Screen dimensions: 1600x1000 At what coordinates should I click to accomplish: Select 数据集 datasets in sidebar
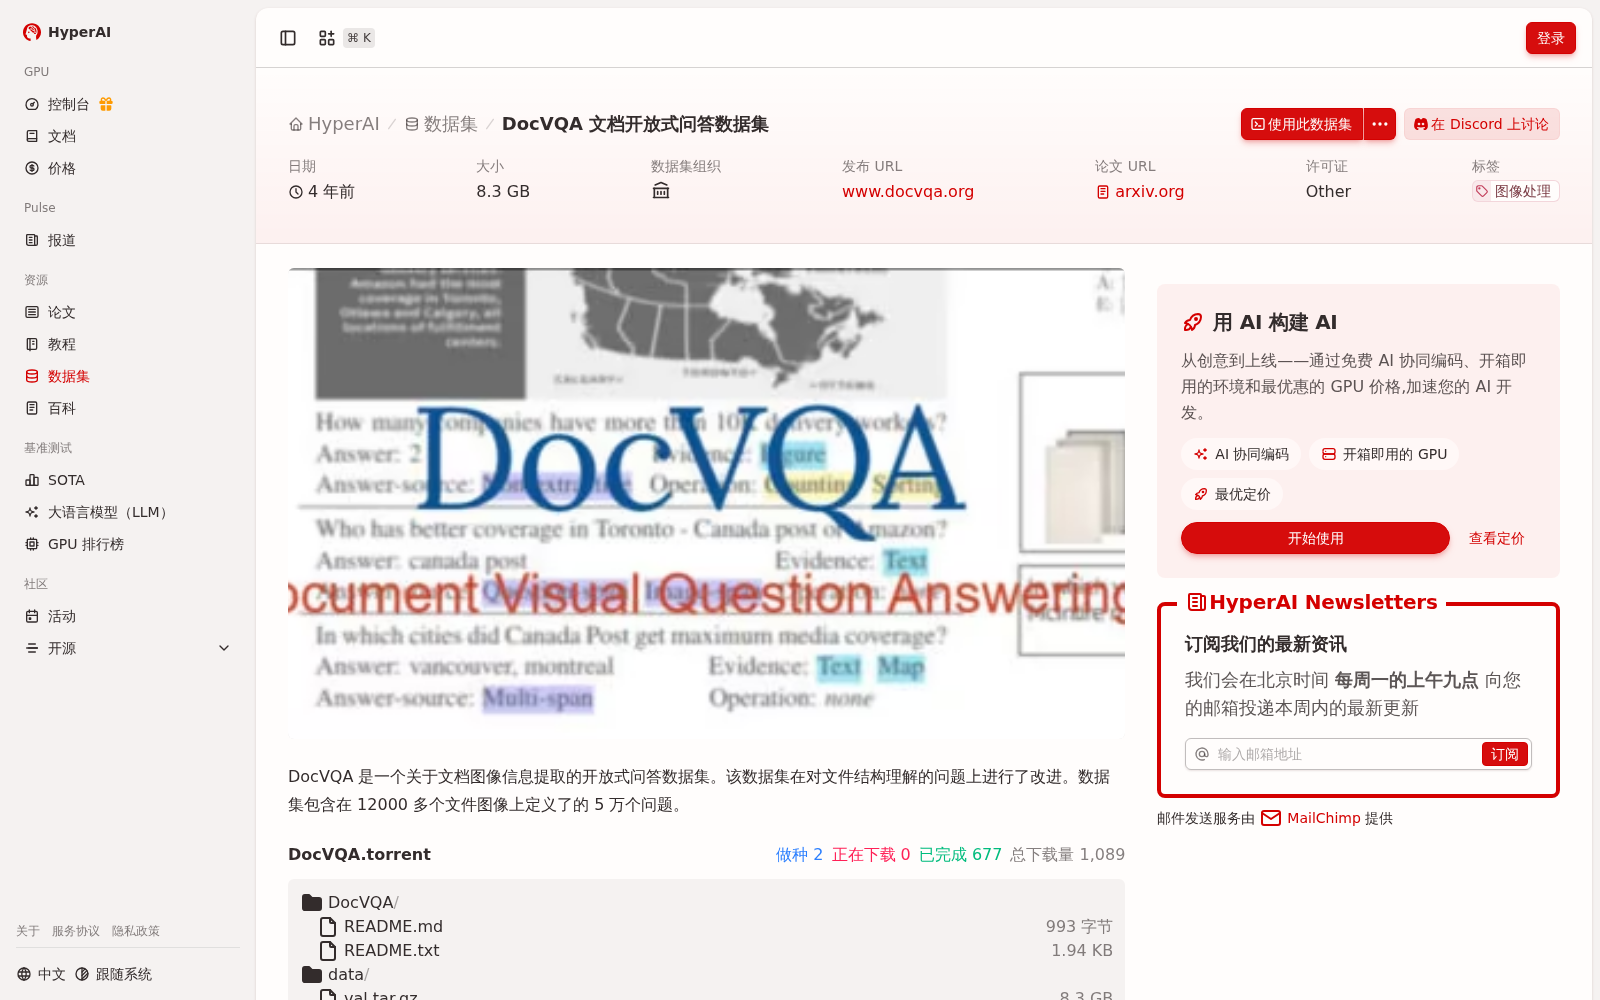[58, 376]
